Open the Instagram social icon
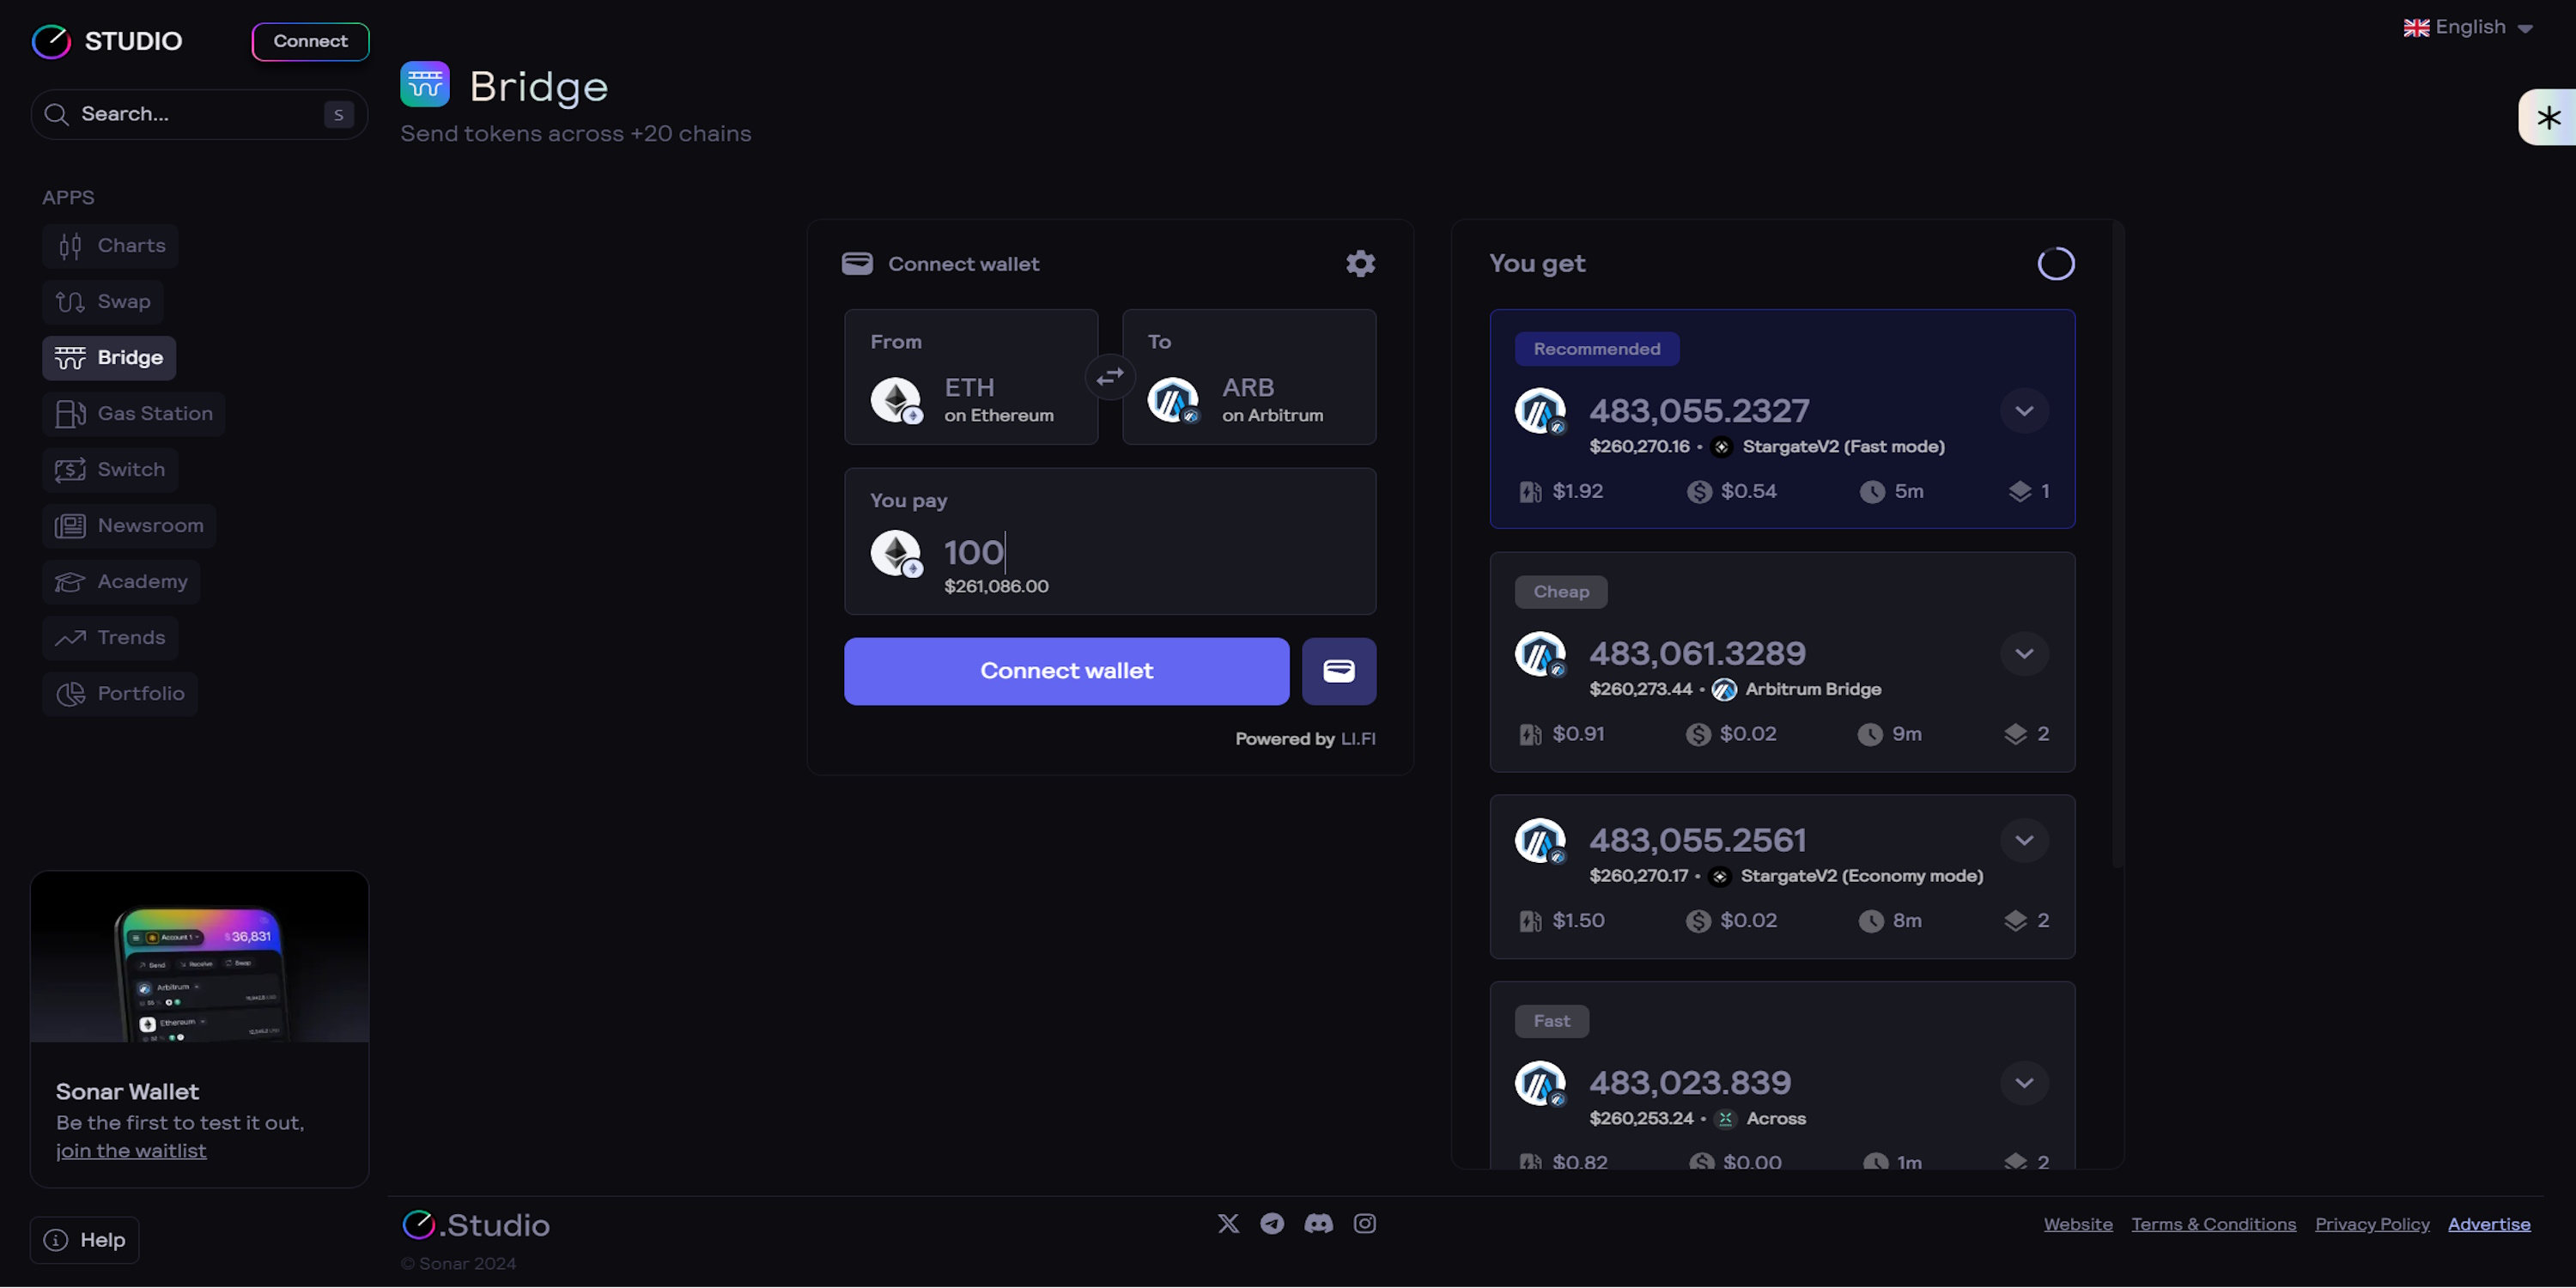Image resolution: width=2576 pixels, height=1288 pixels. (1364, 1224)
